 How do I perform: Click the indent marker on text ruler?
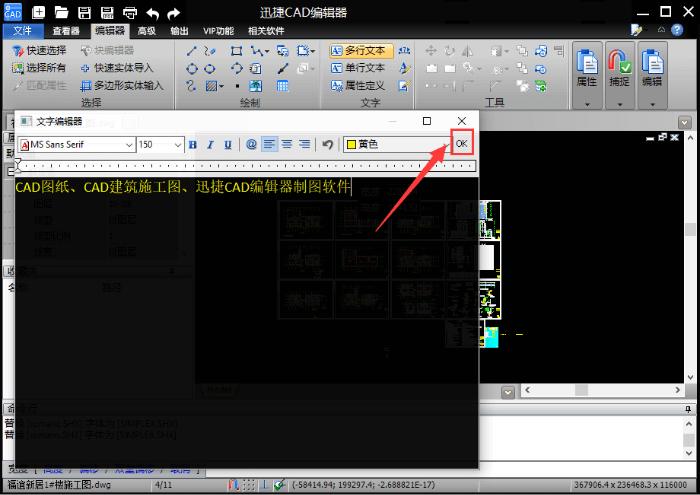18,164
